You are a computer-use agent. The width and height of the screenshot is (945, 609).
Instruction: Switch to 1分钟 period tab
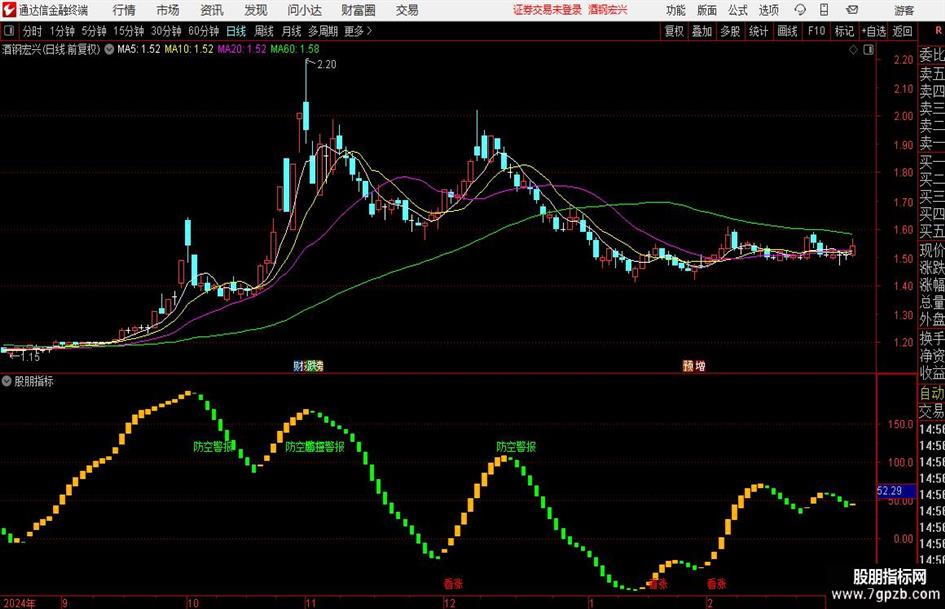[x=62, y=31]
